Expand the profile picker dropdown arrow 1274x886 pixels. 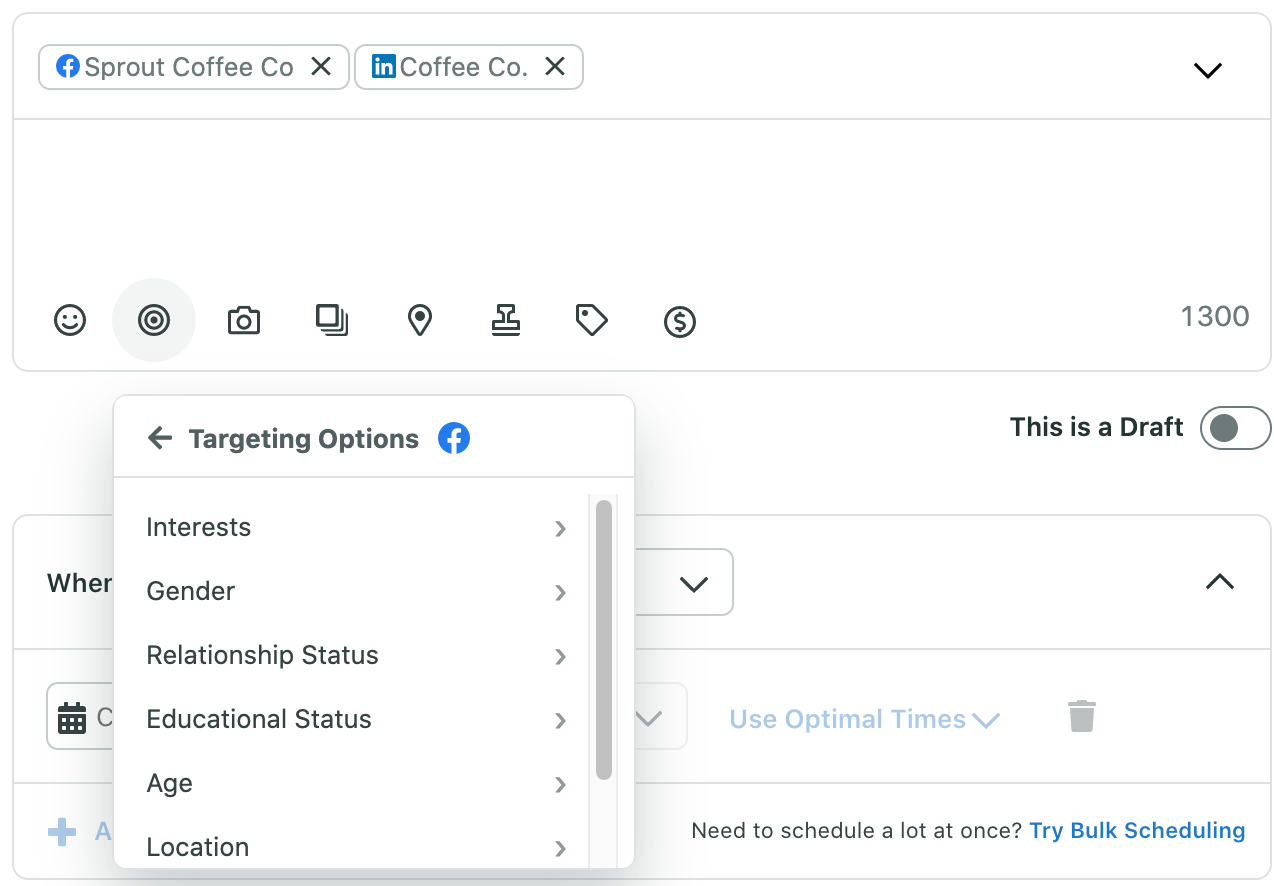tap(1208, 70)
